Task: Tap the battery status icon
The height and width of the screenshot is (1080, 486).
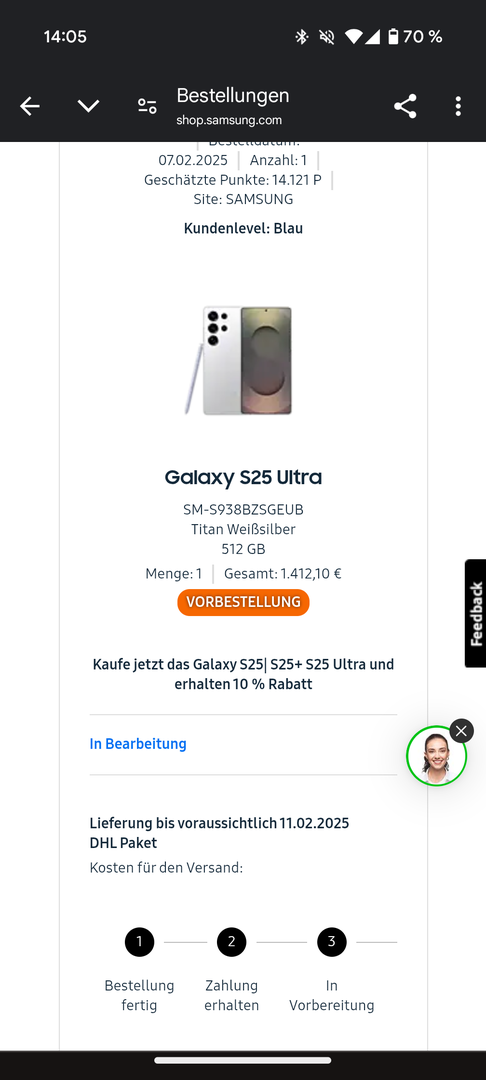Action: pyautogui.click(x=393, y=37)
